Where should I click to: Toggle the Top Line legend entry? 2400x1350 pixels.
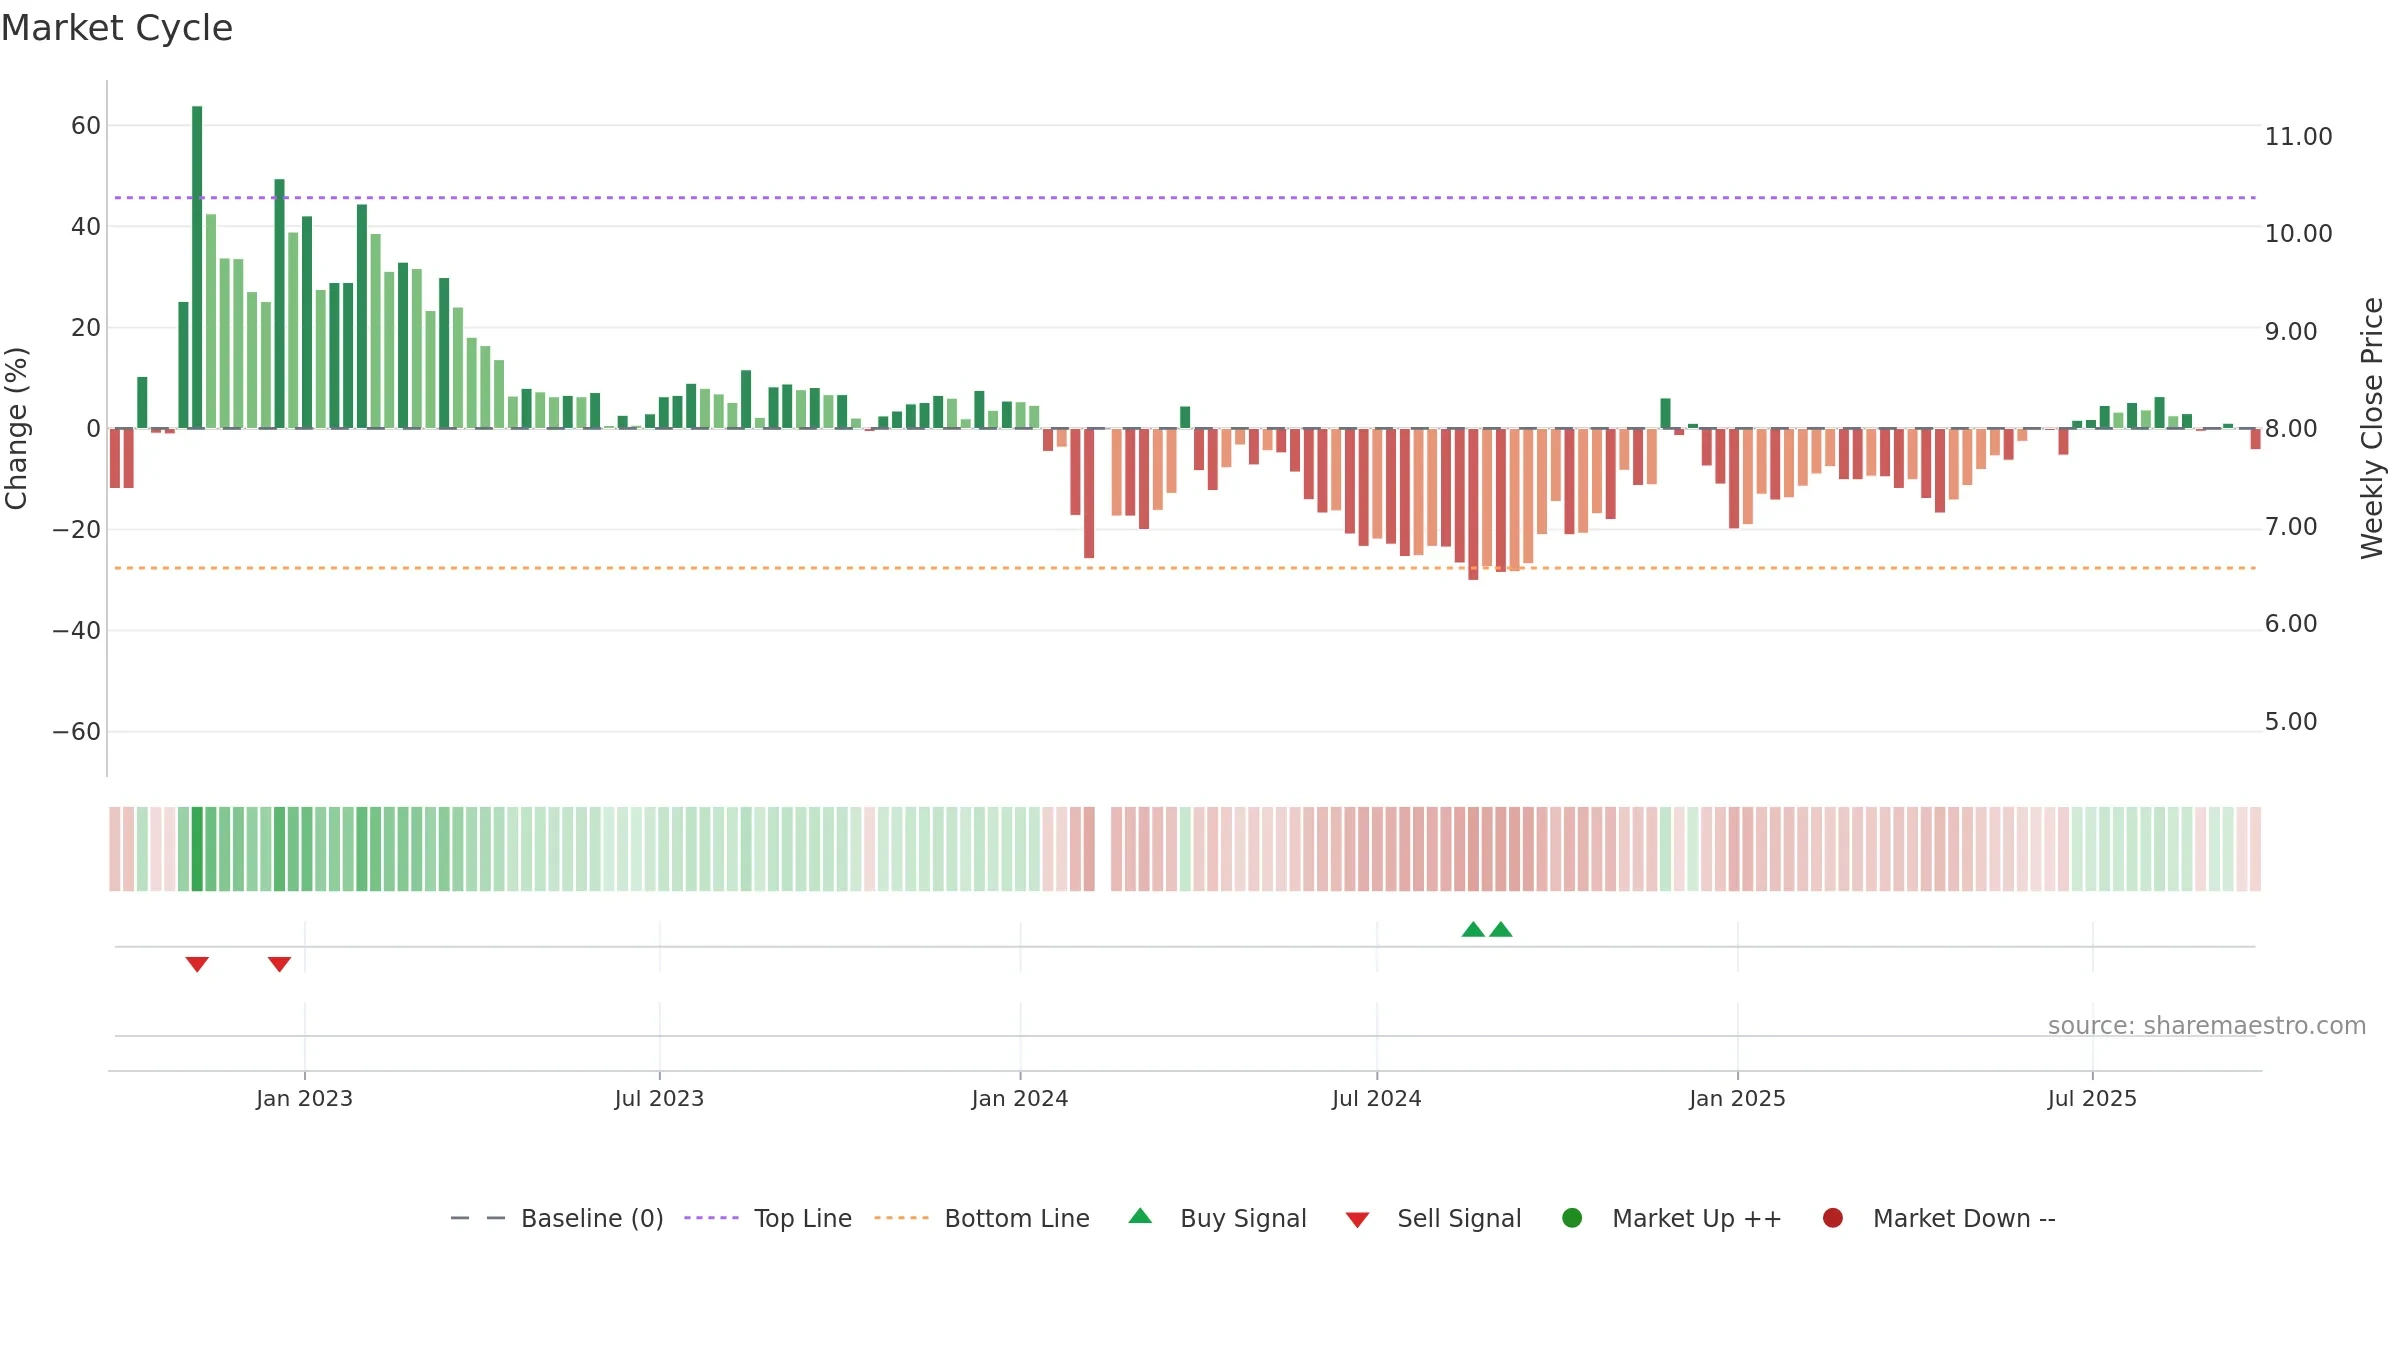pos(768,1218)
